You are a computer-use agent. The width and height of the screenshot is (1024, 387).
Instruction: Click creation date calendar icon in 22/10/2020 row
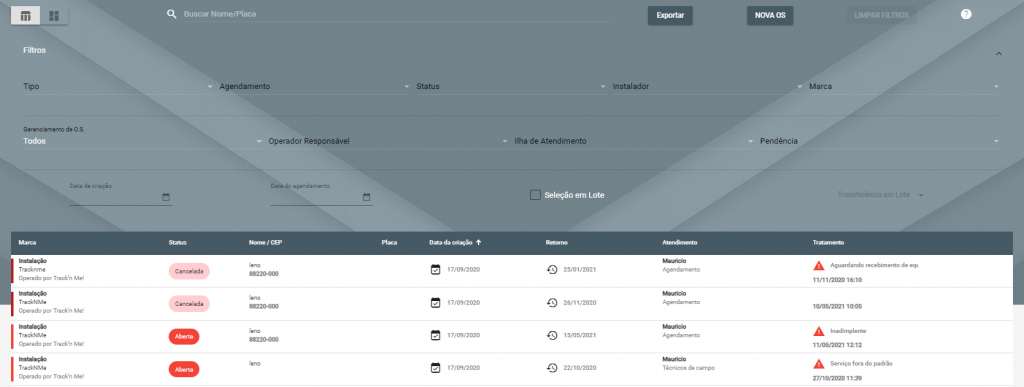tap(436, 368)
